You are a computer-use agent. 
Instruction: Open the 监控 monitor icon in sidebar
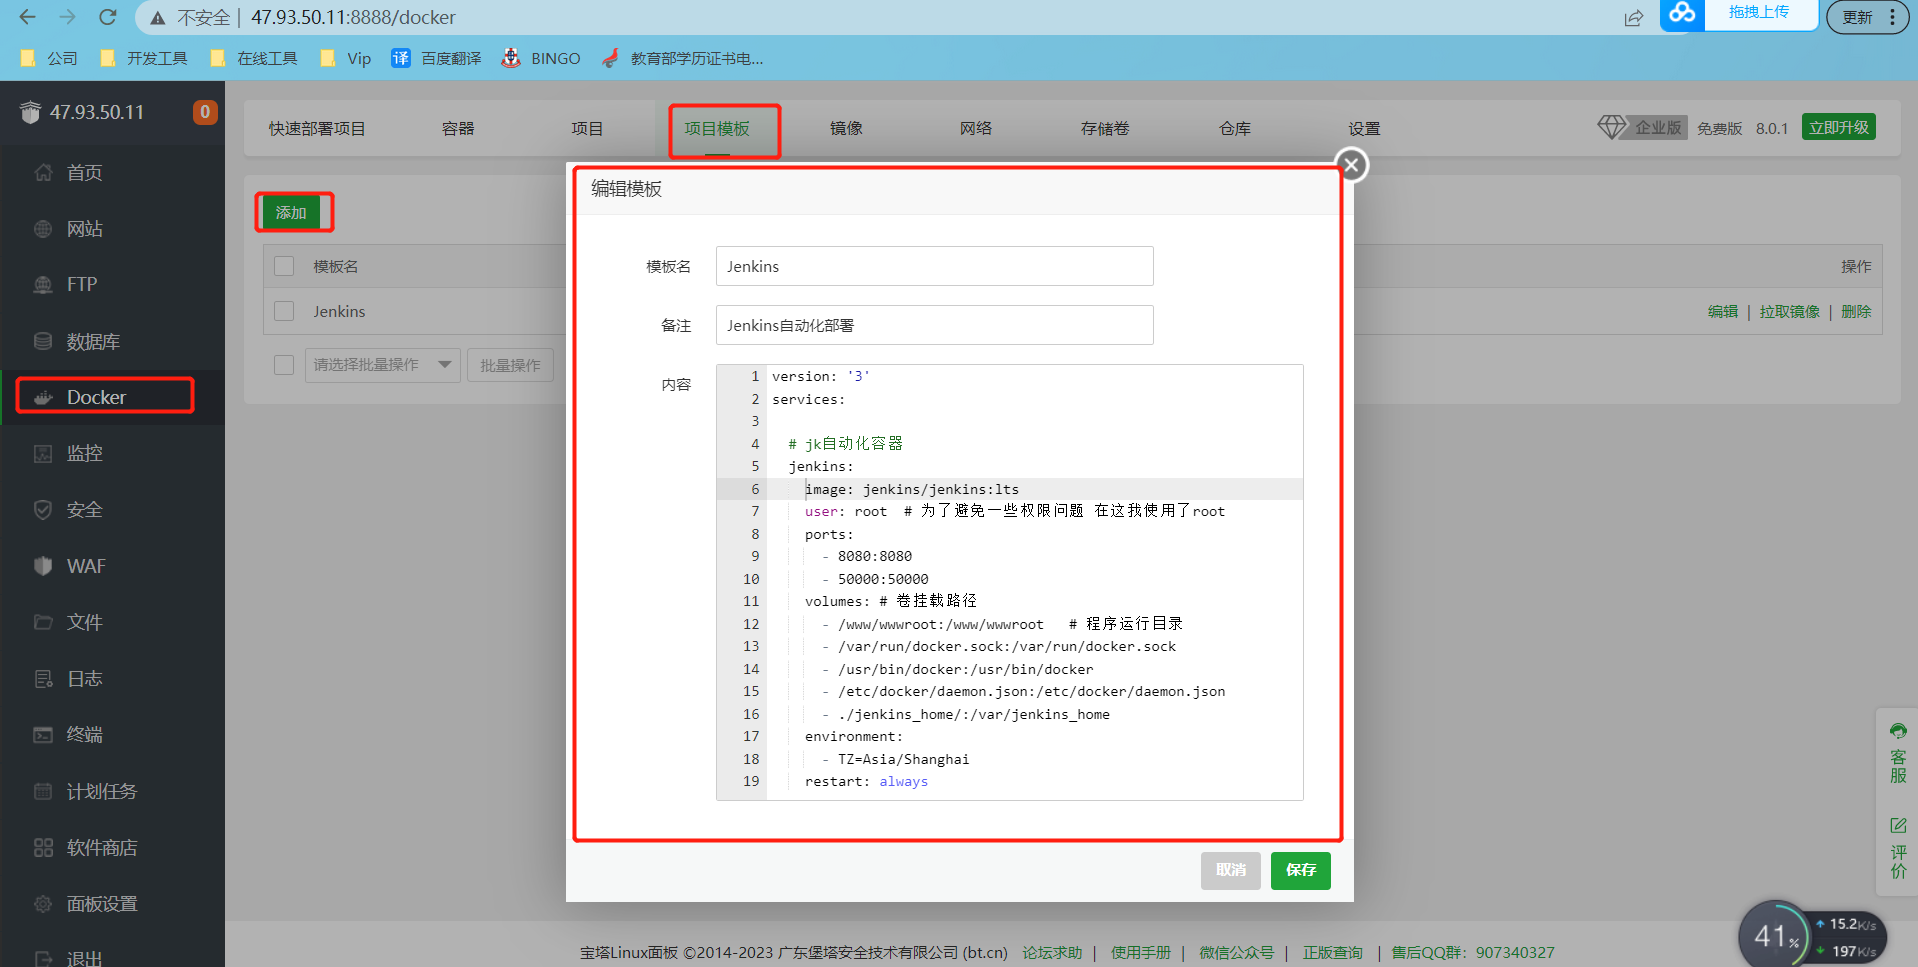43,454
